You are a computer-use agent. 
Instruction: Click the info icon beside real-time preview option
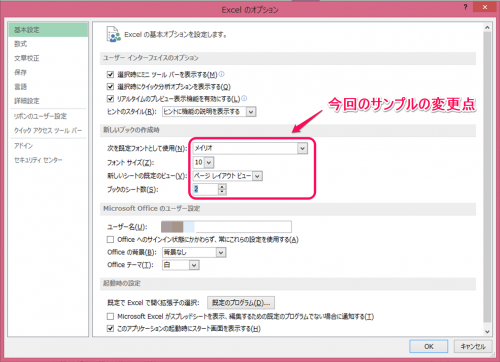point(244,98)
